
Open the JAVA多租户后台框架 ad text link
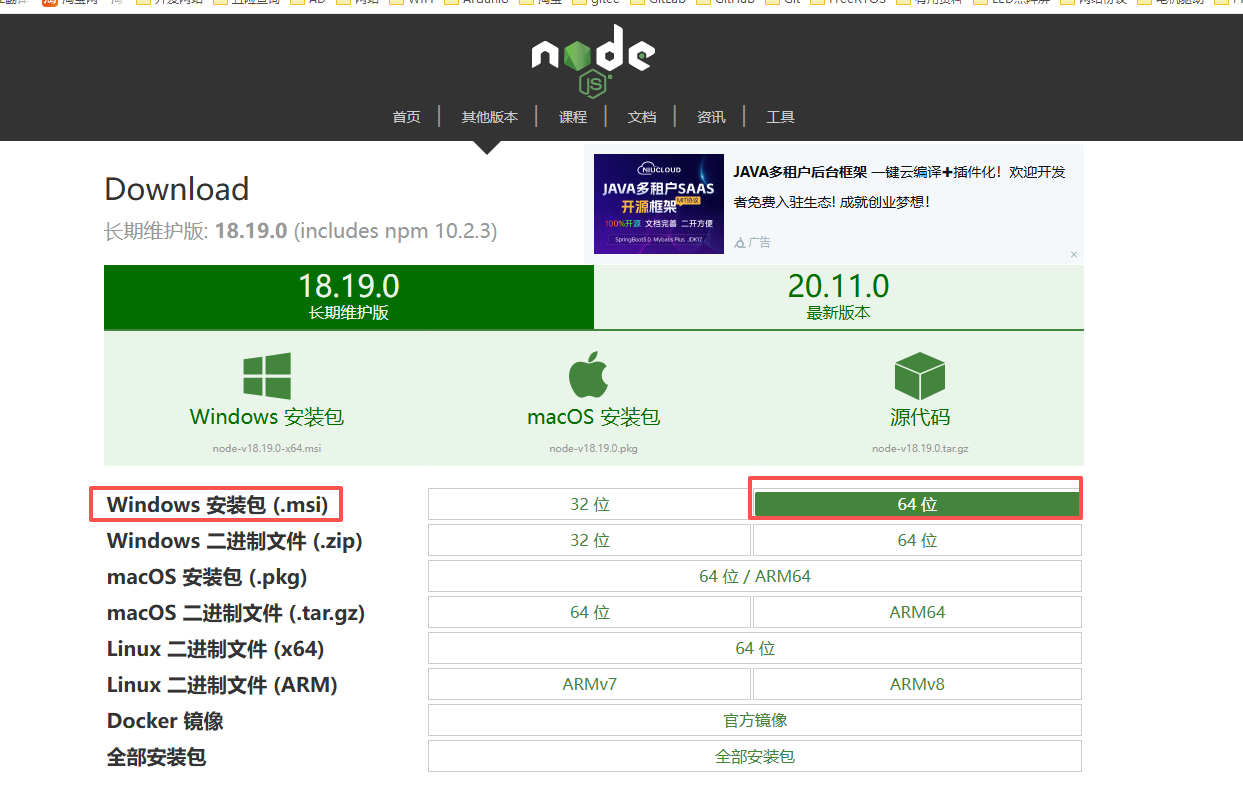[800, 172]
